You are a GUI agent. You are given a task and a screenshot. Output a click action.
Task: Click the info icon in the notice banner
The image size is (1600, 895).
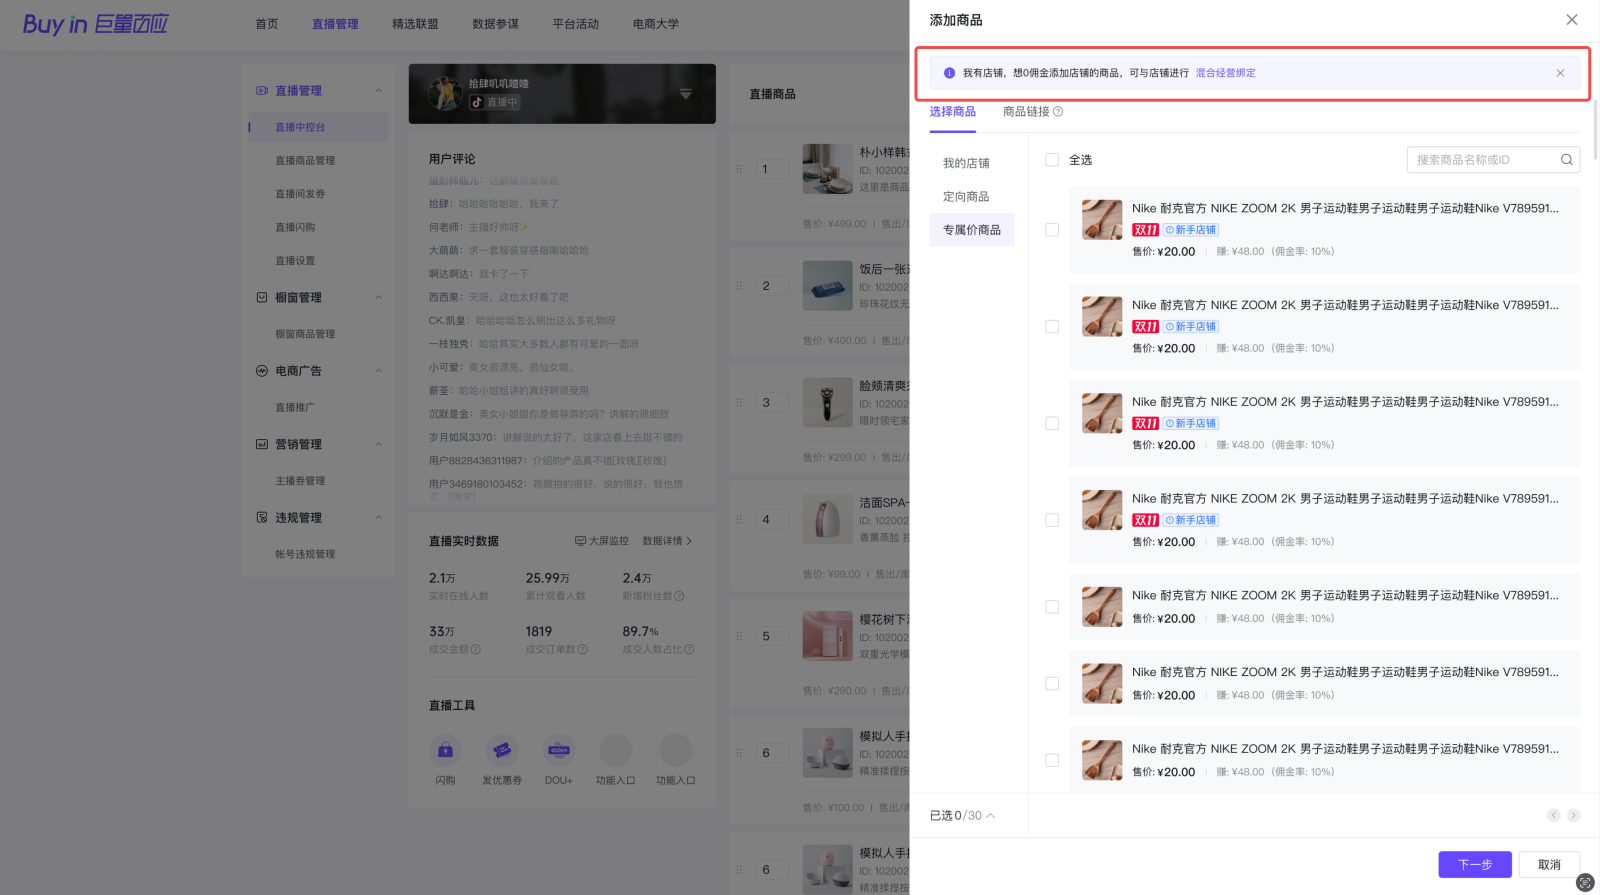point(949,73)
